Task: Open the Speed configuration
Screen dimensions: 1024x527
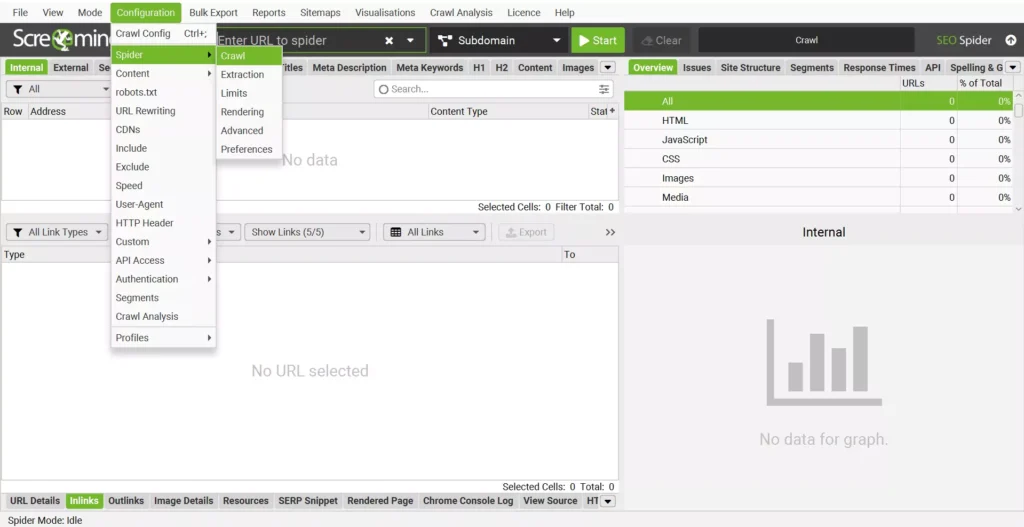Action: pyautogui.click(x=163, y=185)
